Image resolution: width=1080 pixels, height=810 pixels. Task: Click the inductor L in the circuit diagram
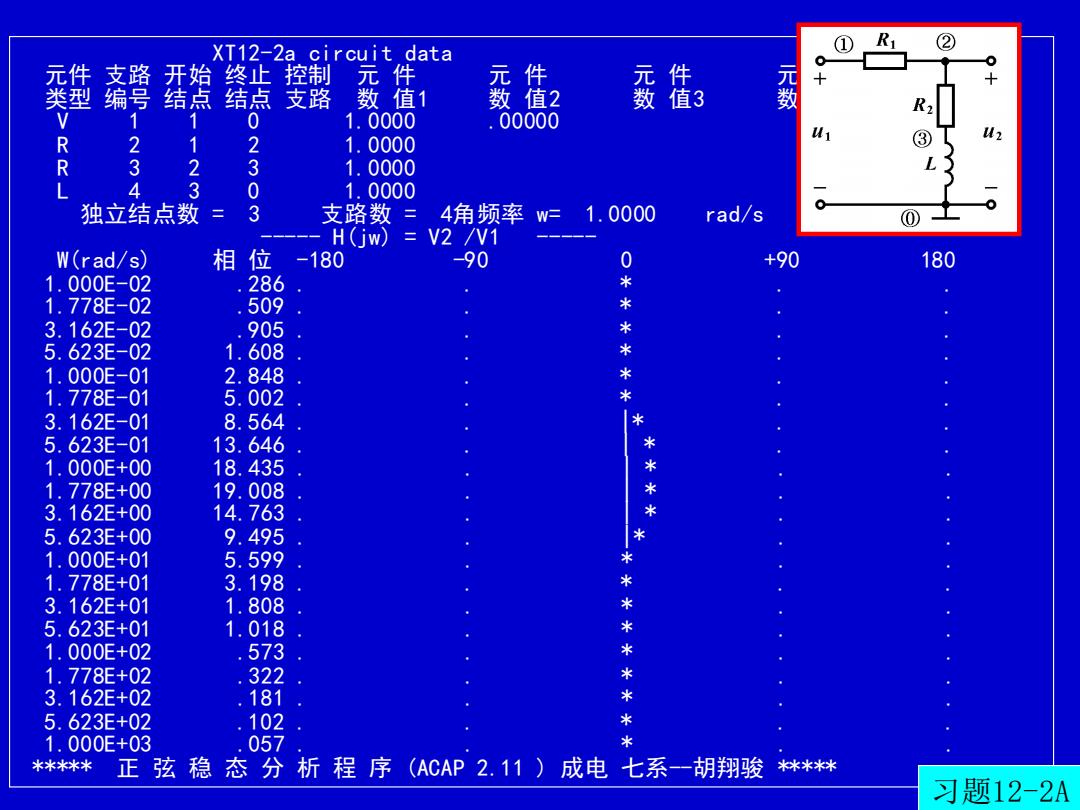(947, 165)
